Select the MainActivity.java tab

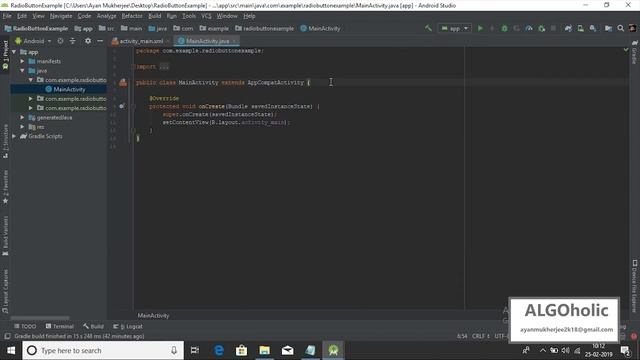point(207,41)
